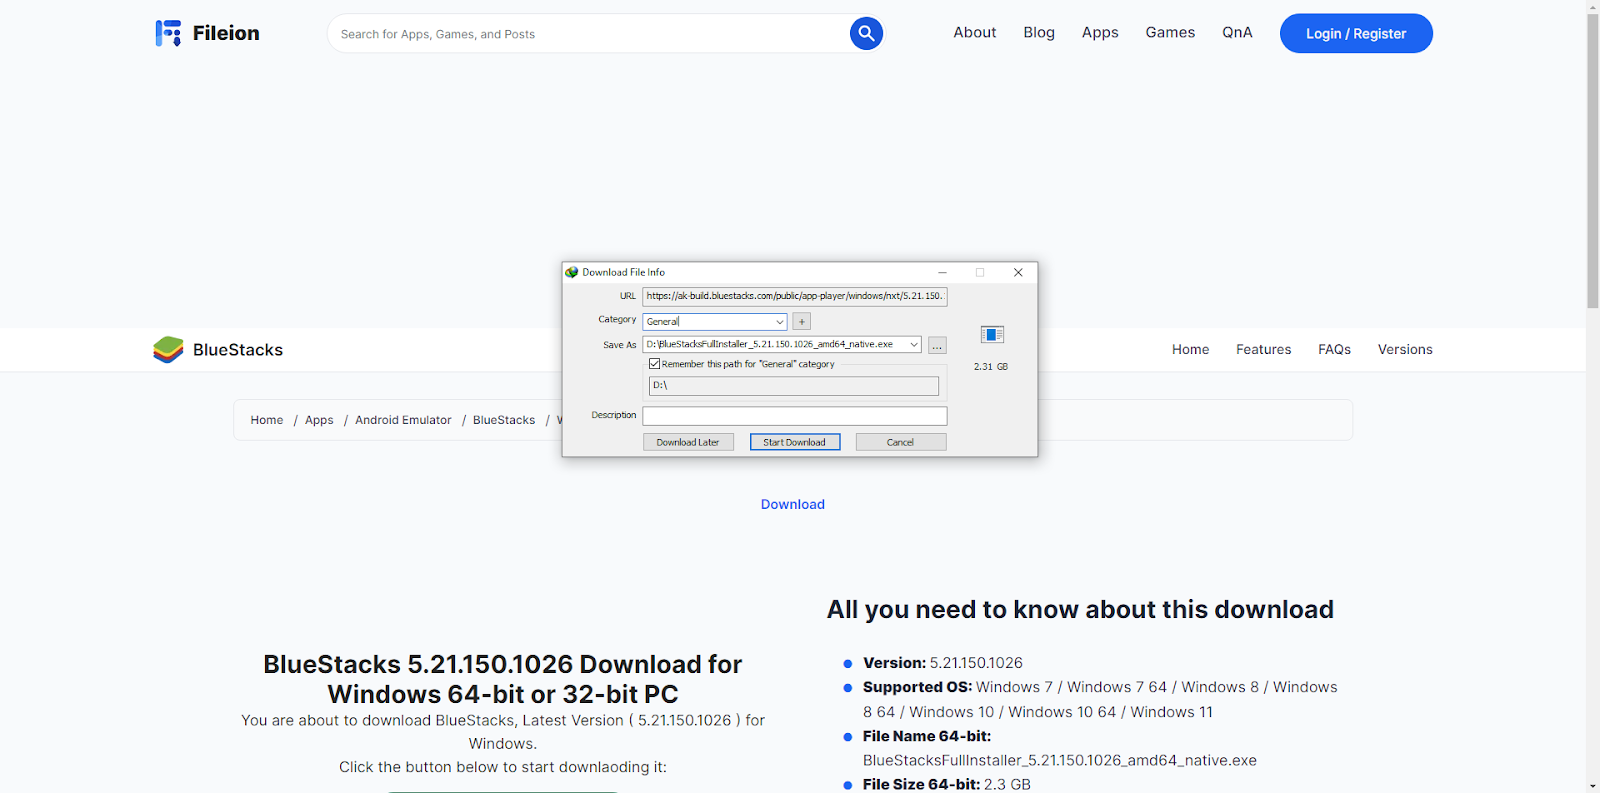Image resolution: width=1600 pixels, height=793 pixels.
Task: Click the scrollbar up arrow
Action: [x=1593, y=6]
